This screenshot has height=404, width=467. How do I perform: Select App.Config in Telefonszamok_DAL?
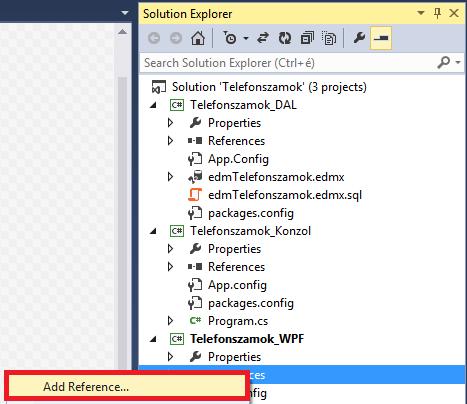pyautogui.click(x=238, y=159)
